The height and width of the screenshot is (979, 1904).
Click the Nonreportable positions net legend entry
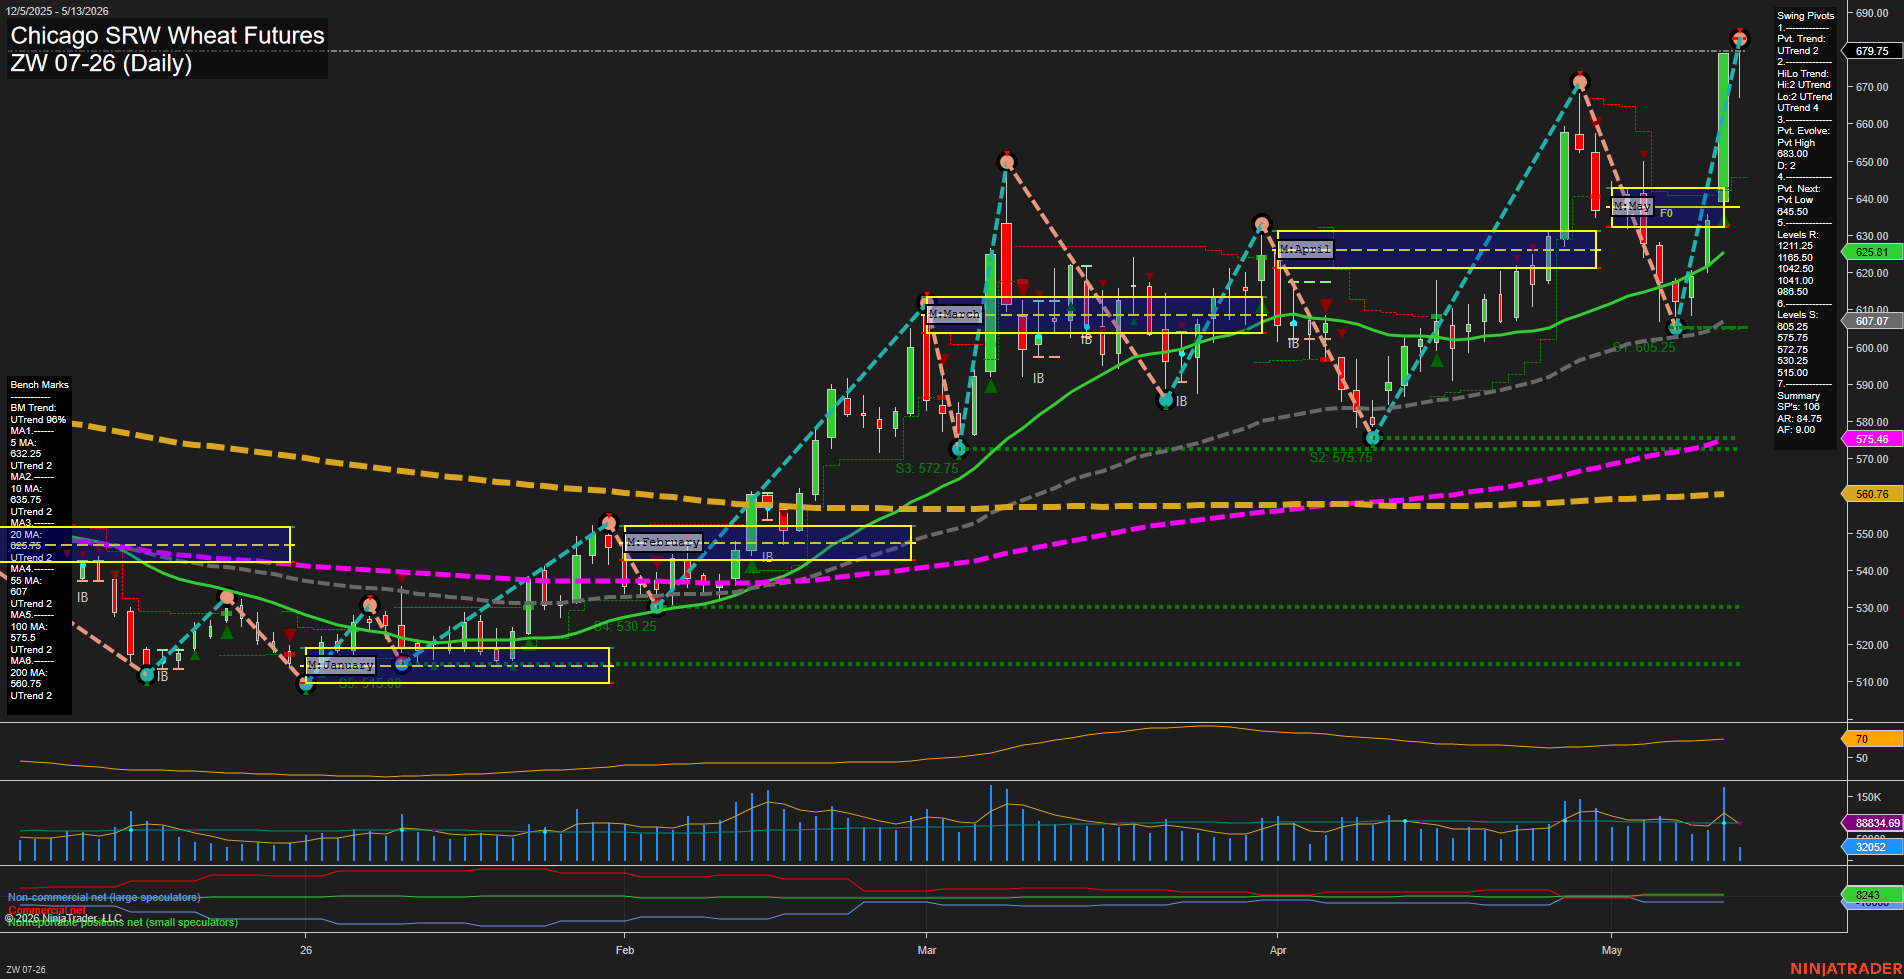tap(123, 922)
